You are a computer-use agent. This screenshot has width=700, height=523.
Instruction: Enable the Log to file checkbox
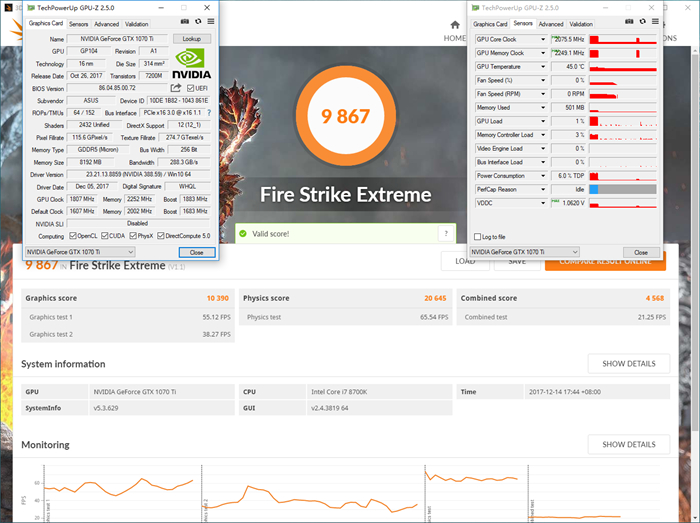476,237
